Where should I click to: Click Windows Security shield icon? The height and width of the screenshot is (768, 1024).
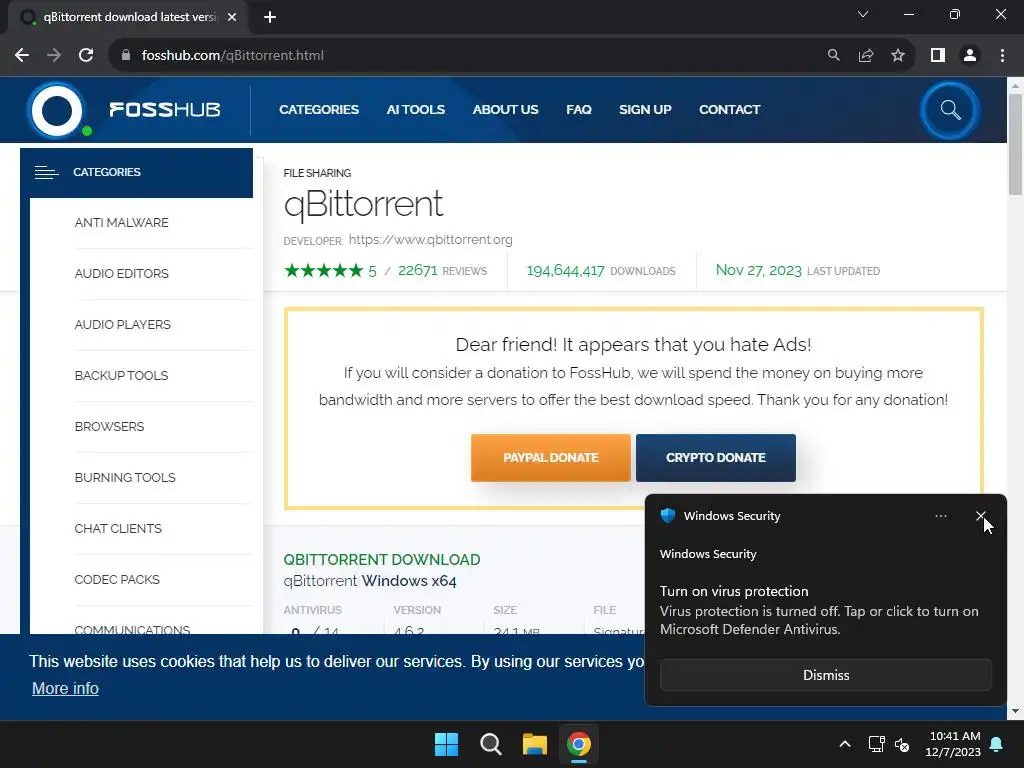tap(667, 515)
